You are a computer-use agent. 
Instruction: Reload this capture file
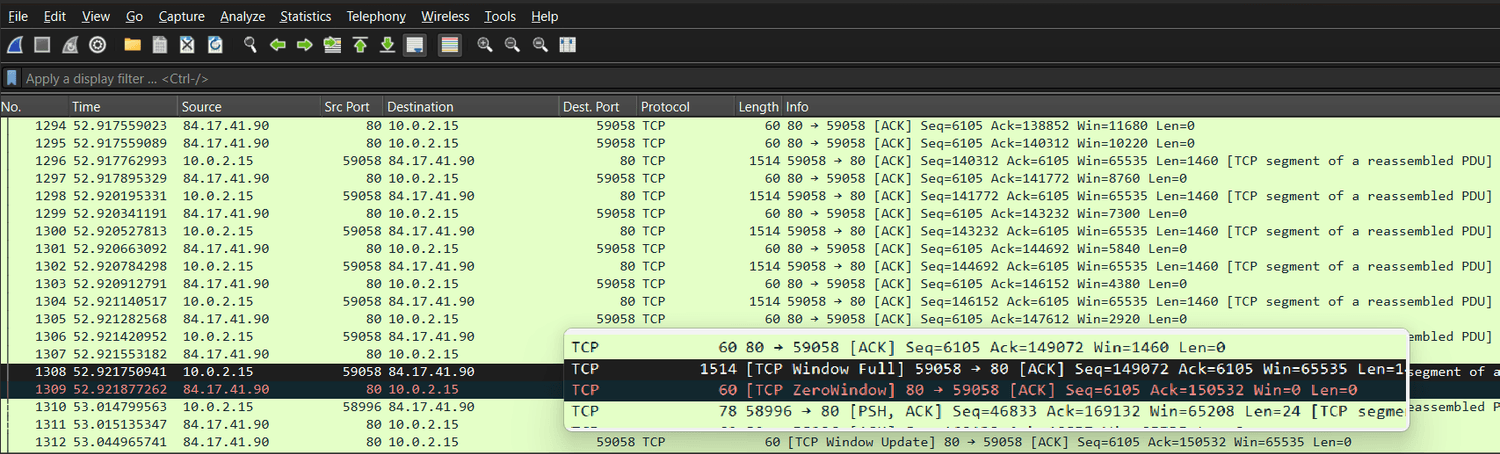pyautogui.click(x=215, y=45)
